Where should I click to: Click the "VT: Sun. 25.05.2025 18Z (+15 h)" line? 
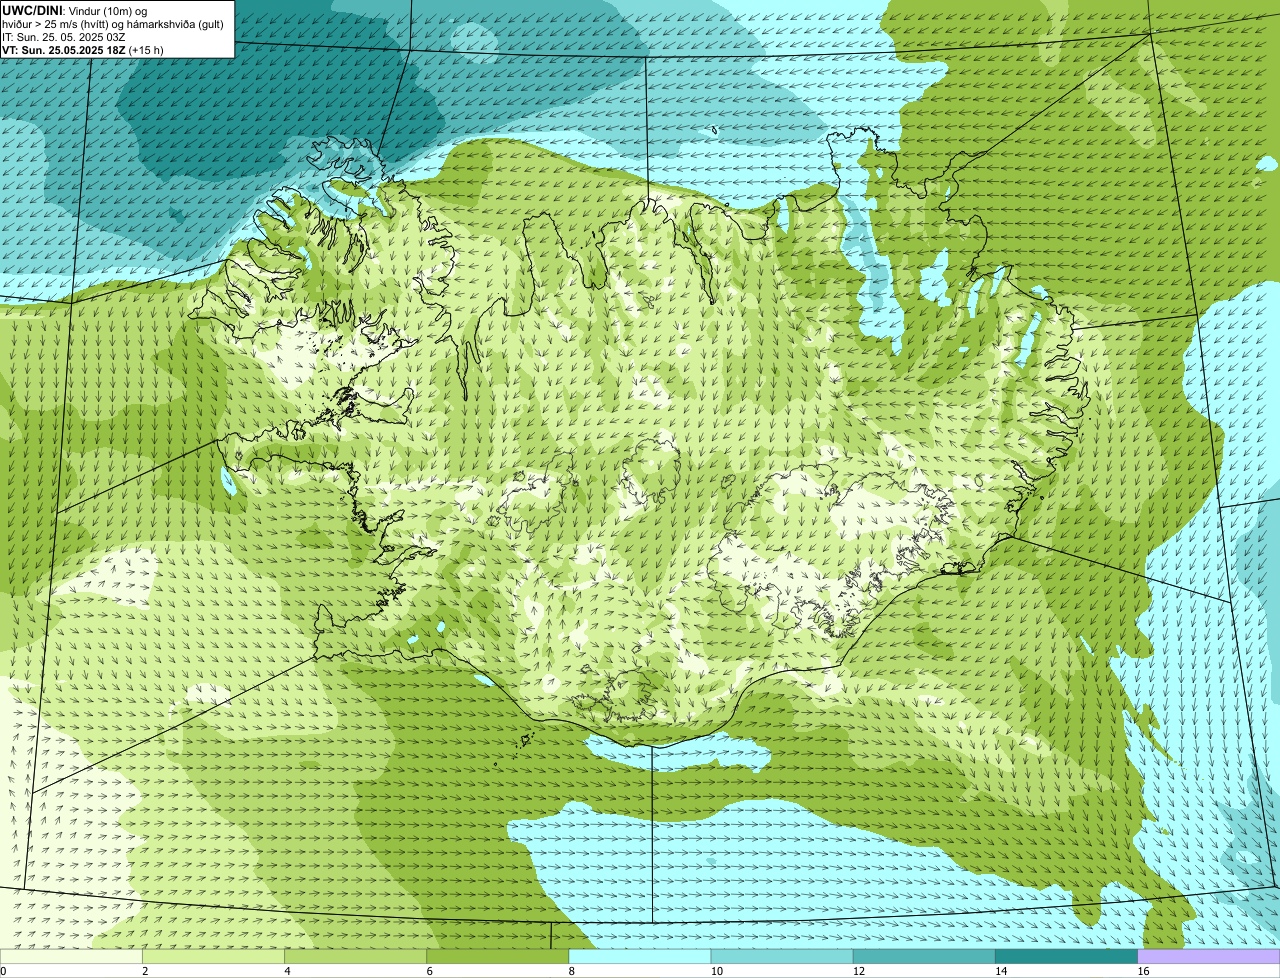coord(83,49)
